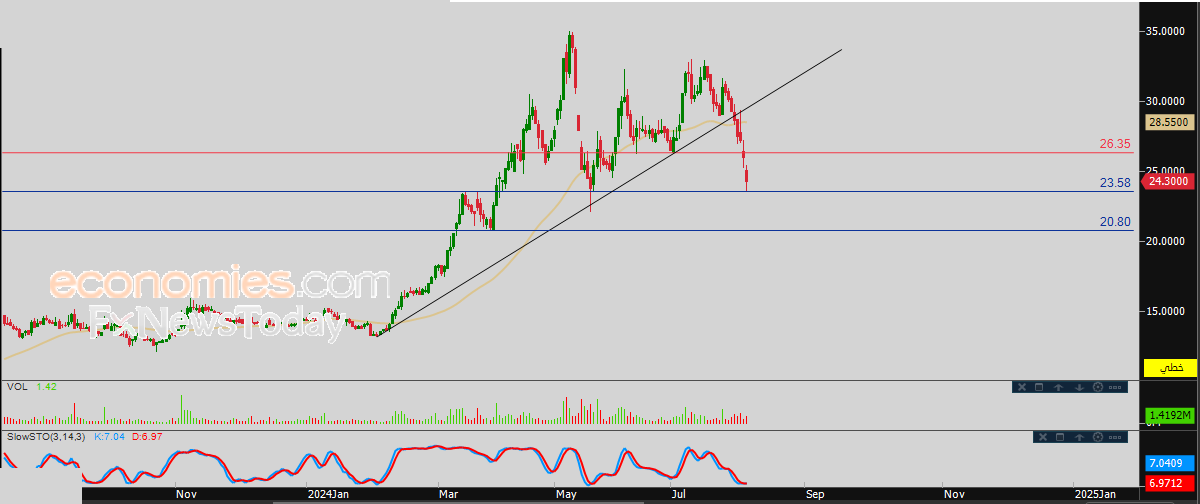Click the 24.3000 current price tag
Image resolution: width=1200 pixels, height=504 pixels.
1168,181
